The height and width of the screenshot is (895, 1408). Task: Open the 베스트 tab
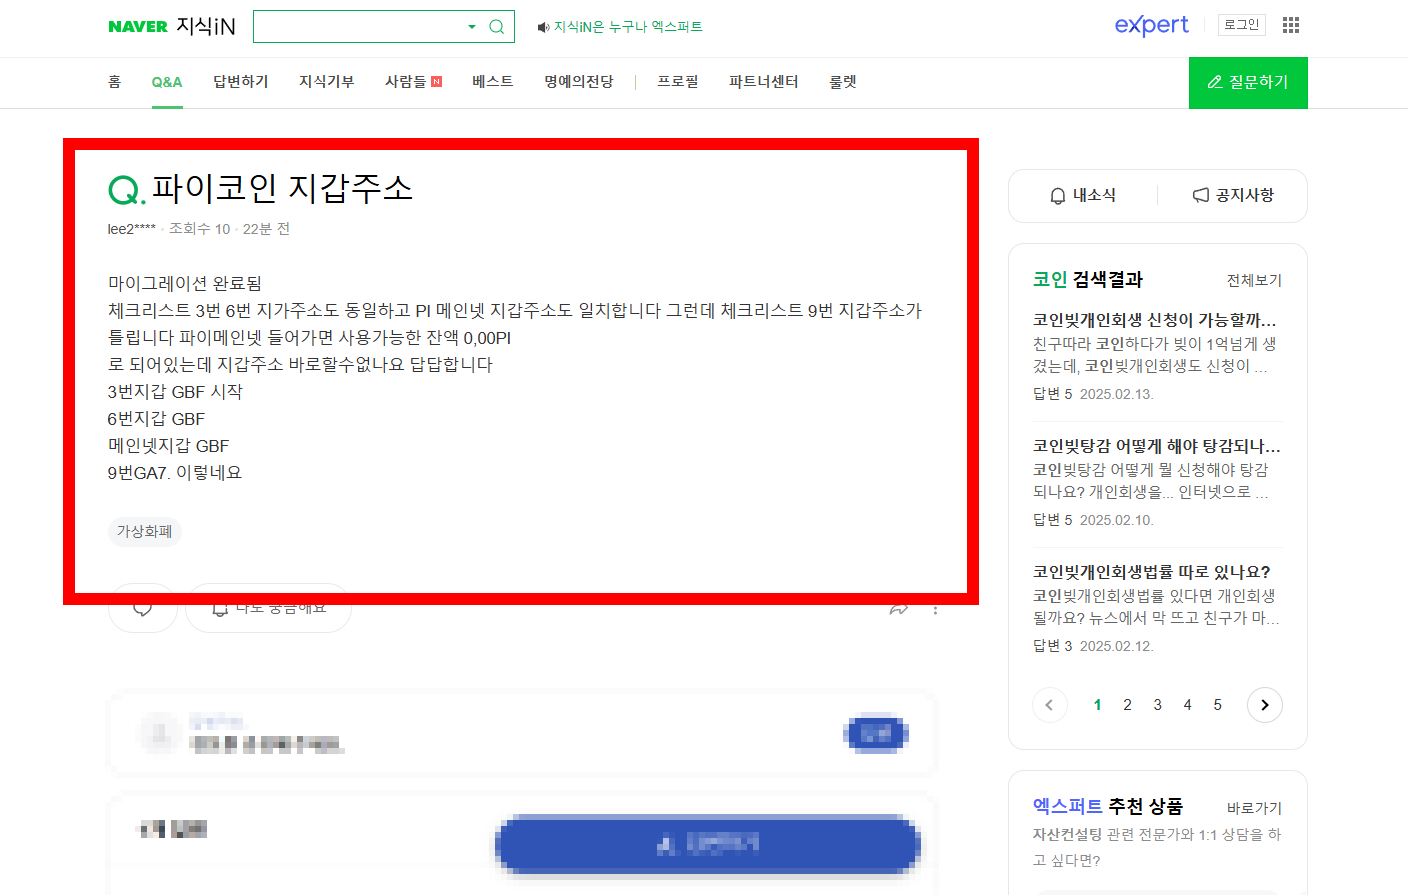(493, 82)
